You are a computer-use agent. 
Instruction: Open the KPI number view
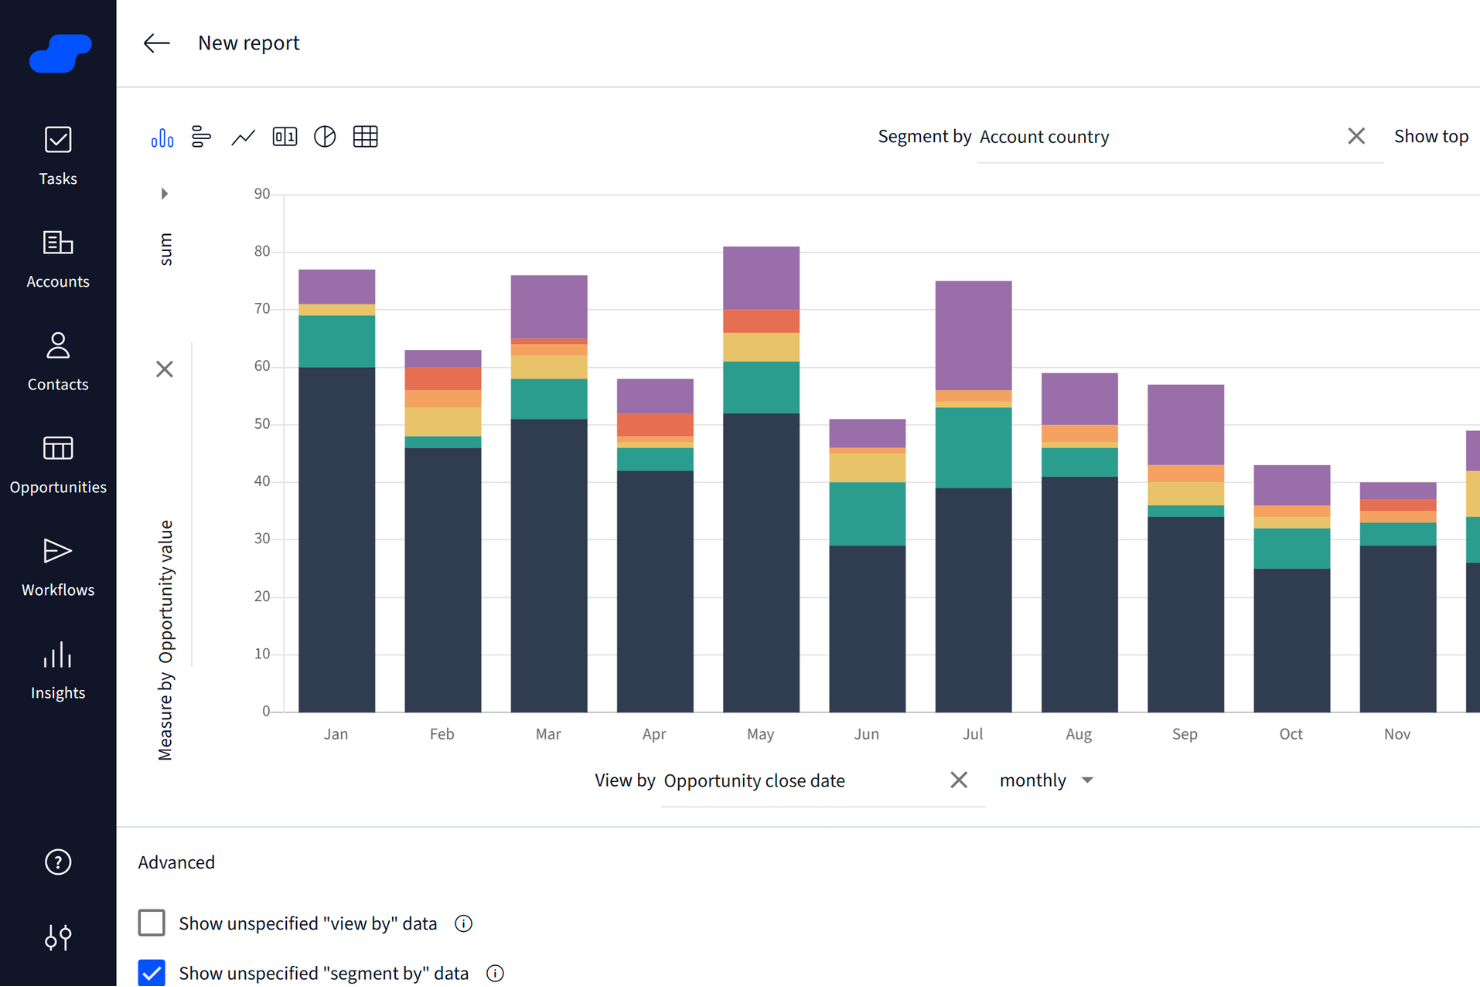[284, 136]
